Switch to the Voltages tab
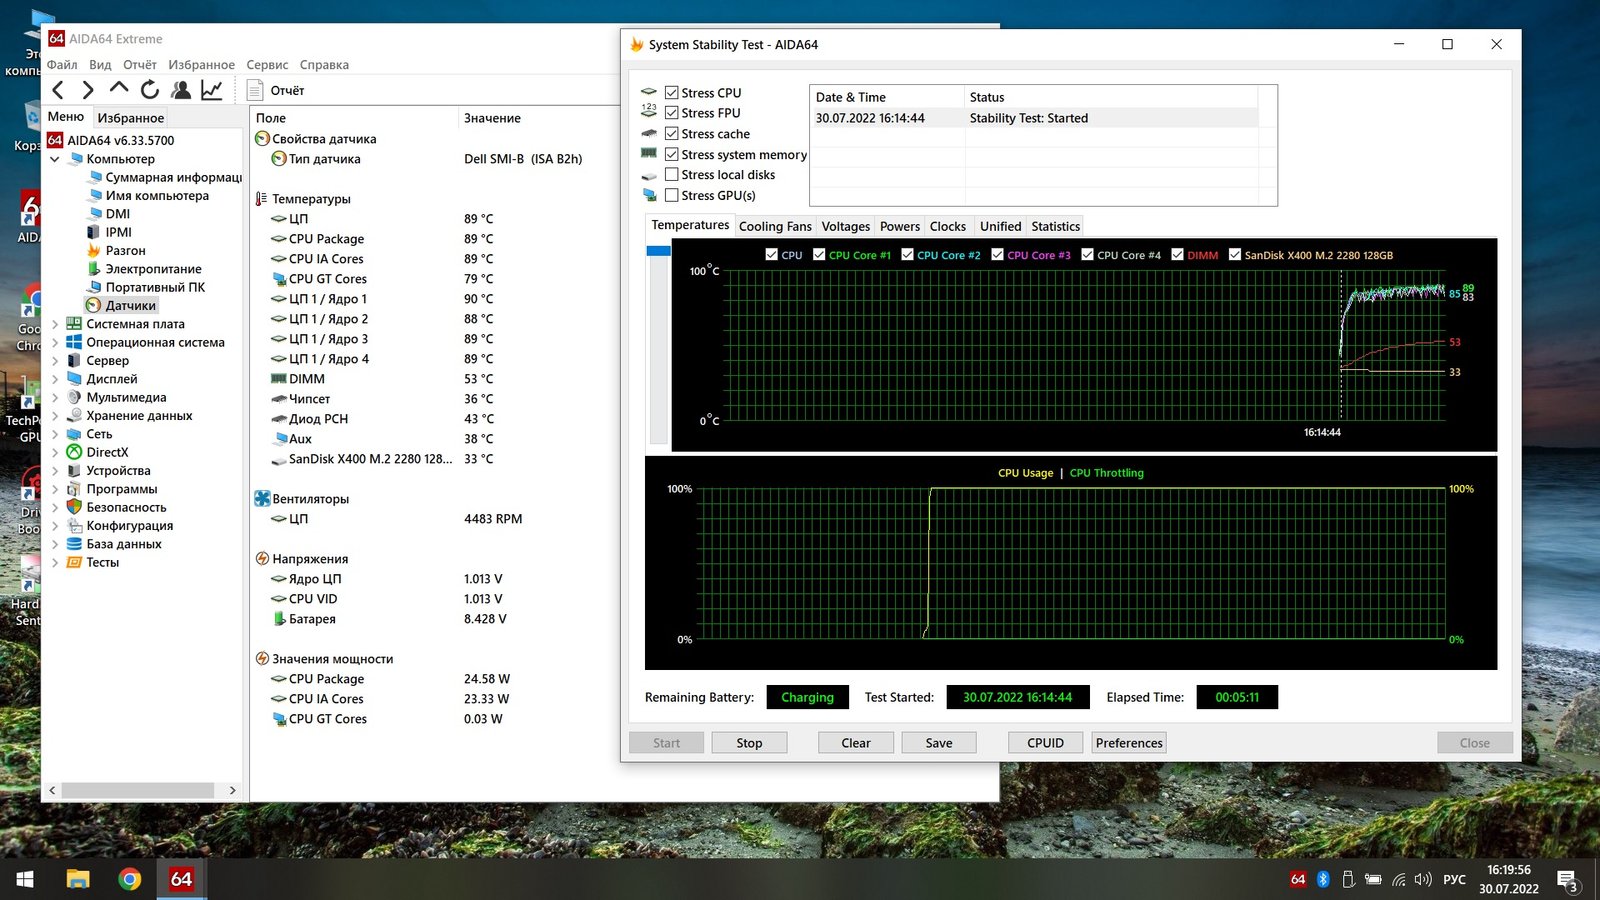The width and height of the screenshot is (1600, 900). [x=846, y=227]
